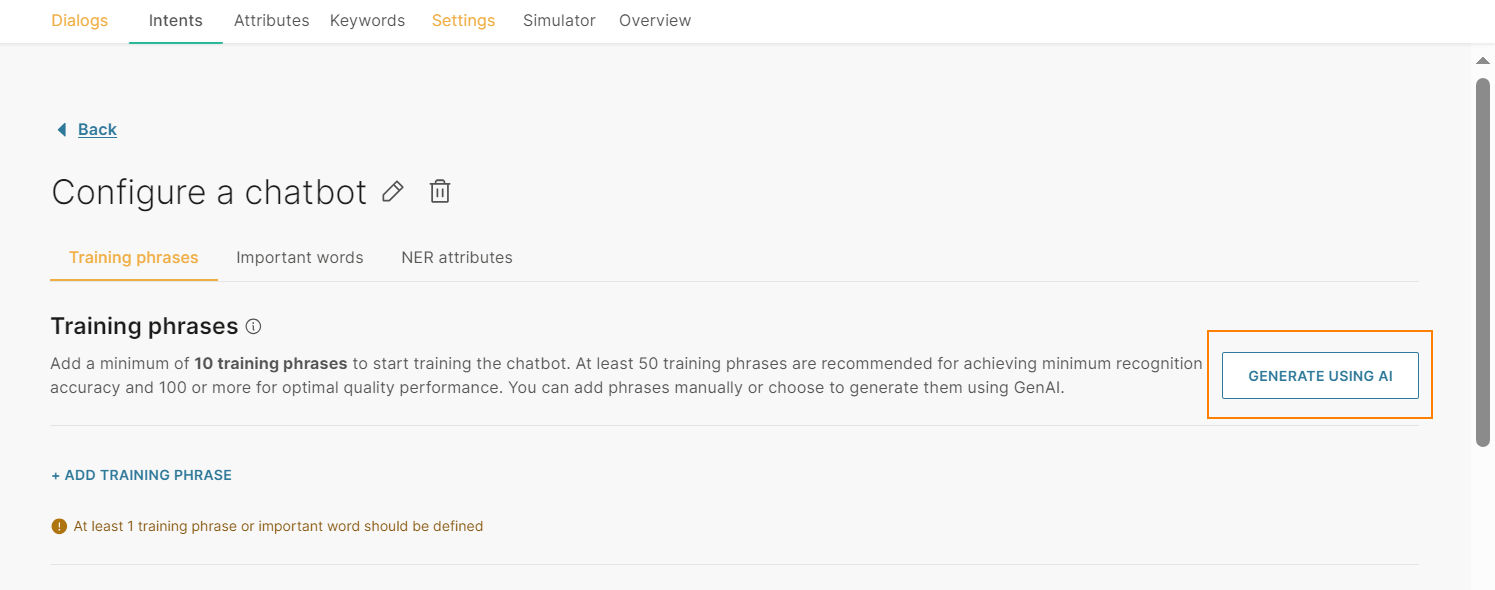The image size is (1495, 590).
Task: Open the Dialogs tab
Action: click(x=80, y=20)
